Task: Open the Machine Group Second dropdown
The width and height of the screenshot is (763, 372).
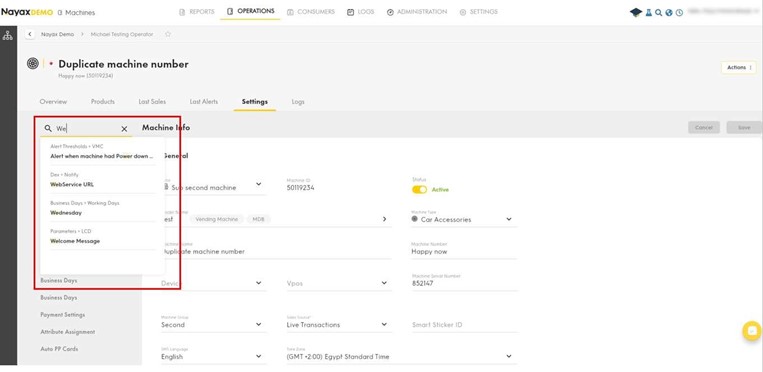Action: (x=213, y=324)
